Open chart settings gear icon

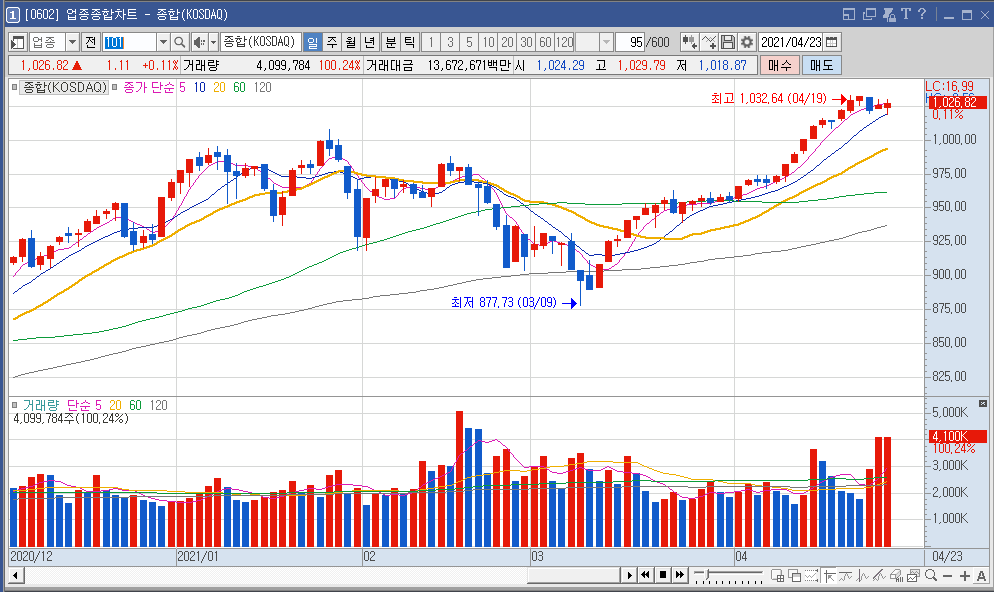(x=747, y=42)
